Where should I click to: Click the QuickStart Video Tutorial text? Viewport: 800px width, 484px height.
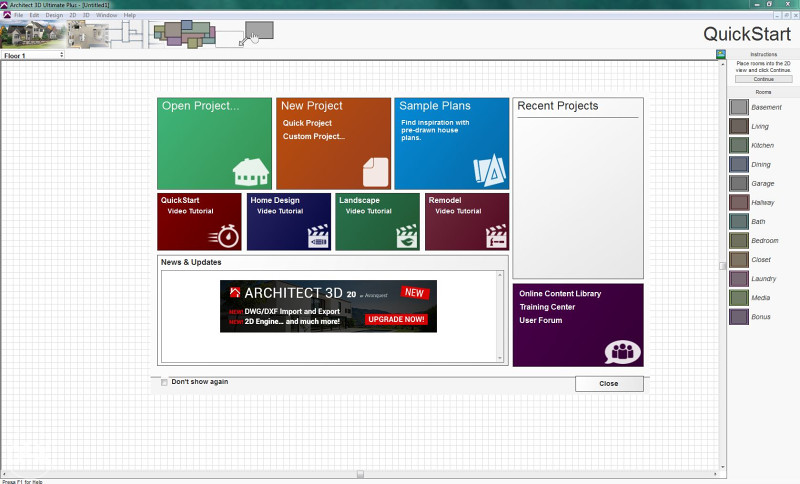coord(190,211)
